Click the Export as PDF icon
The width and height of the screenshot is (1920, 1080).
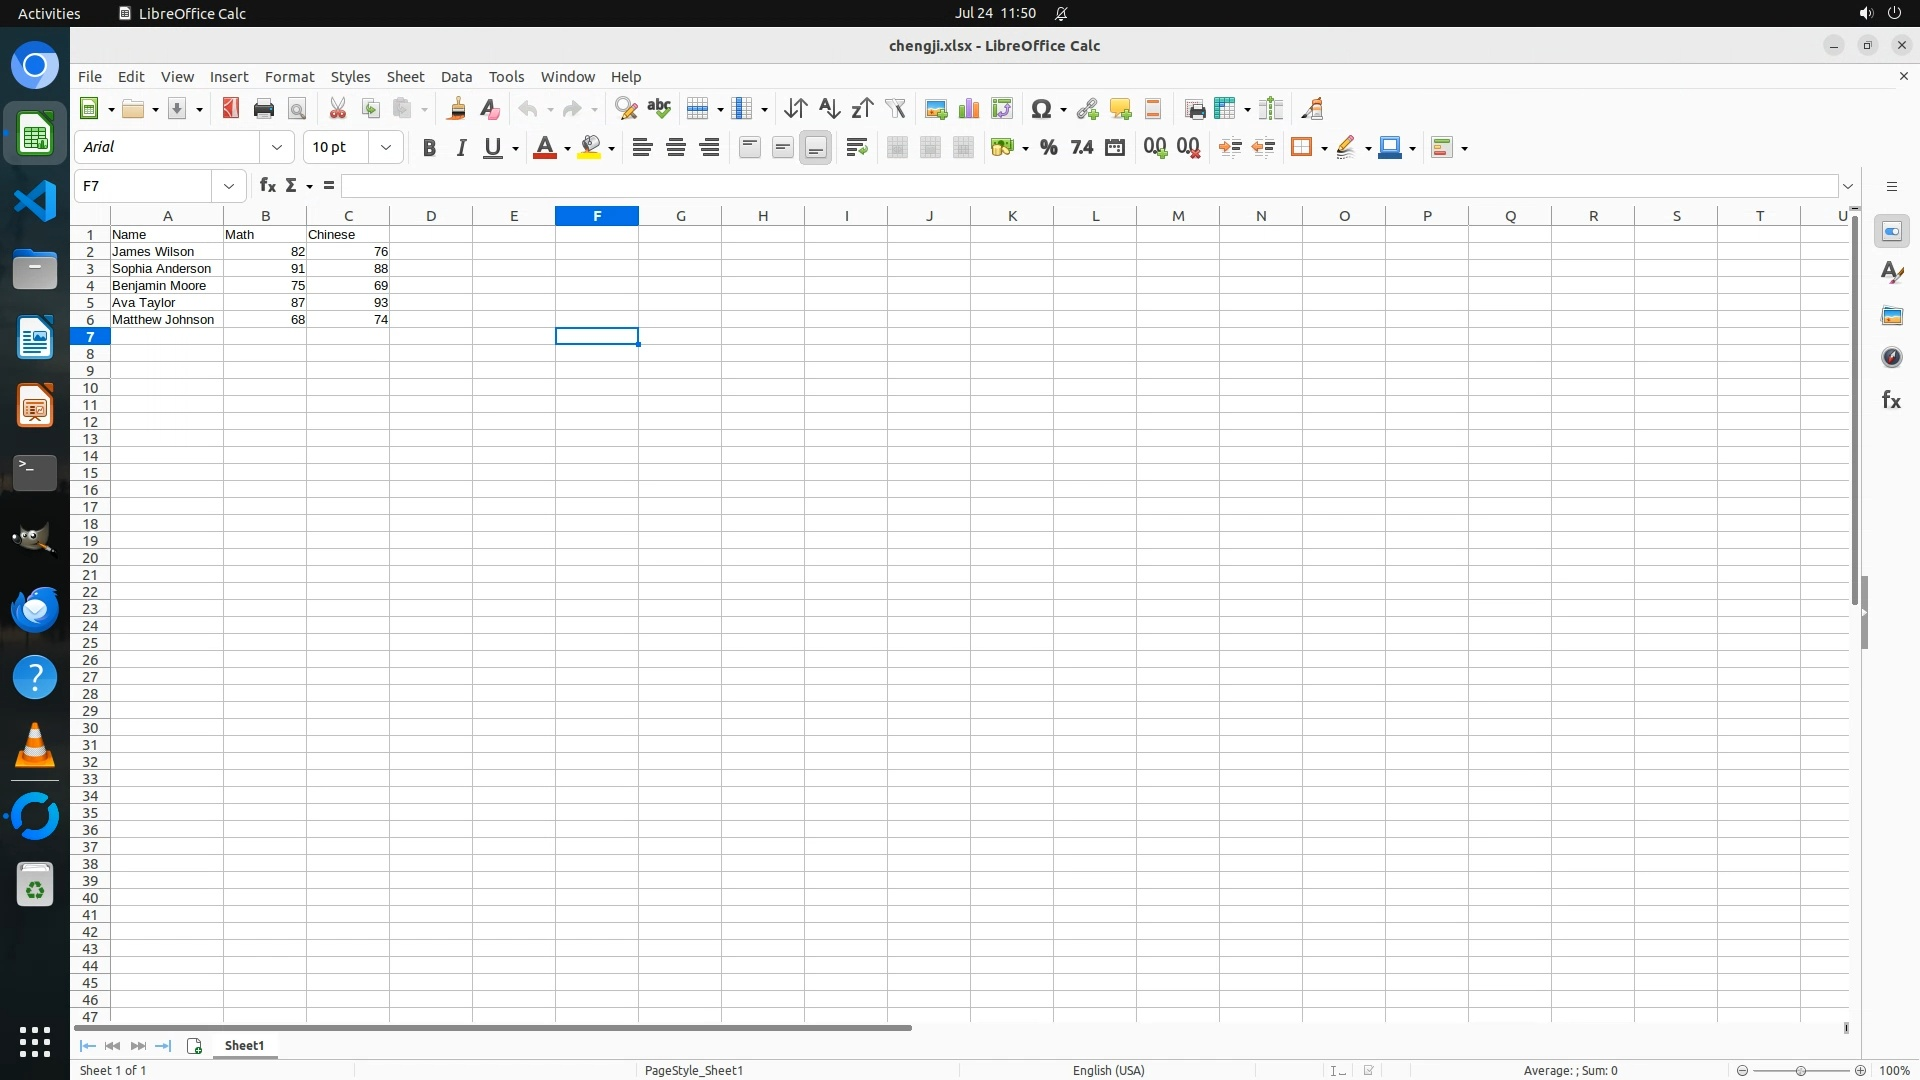pyautogui.click(x=231, y=109)
